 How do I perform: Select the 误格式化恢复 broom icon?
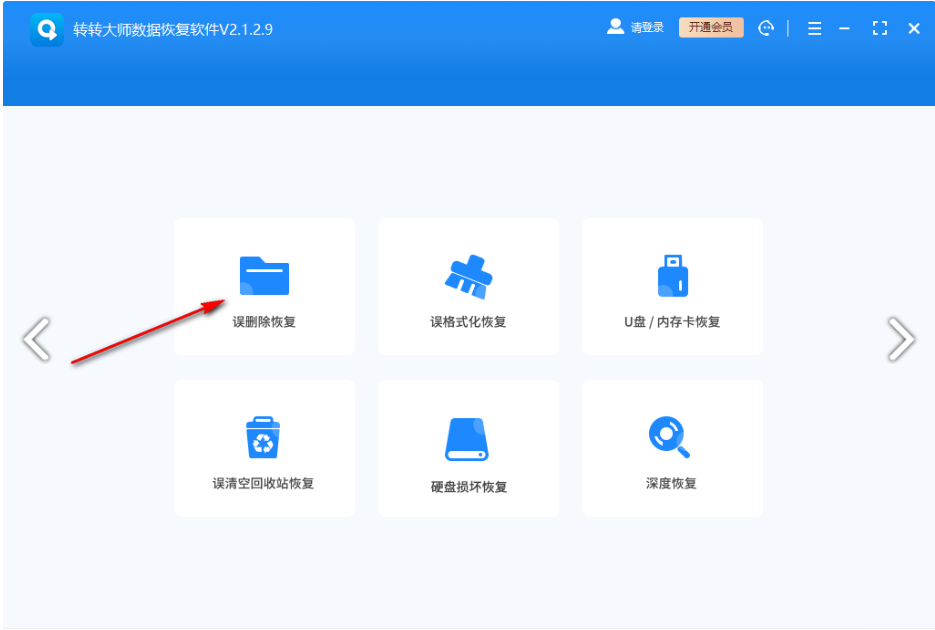(469, 277)
